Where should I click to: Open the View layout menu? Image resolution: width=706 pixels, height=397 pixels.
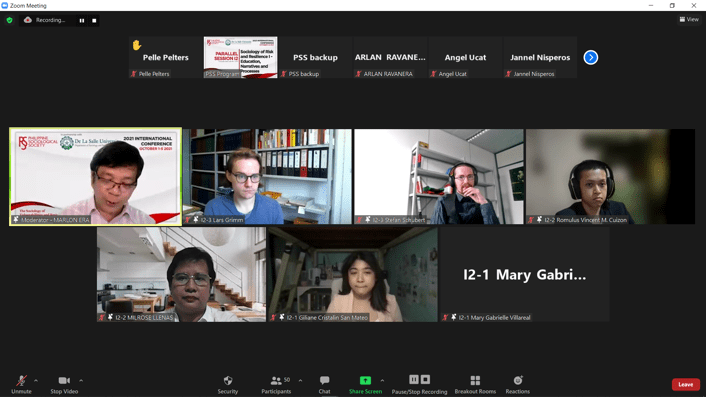(x=689, y=19)
